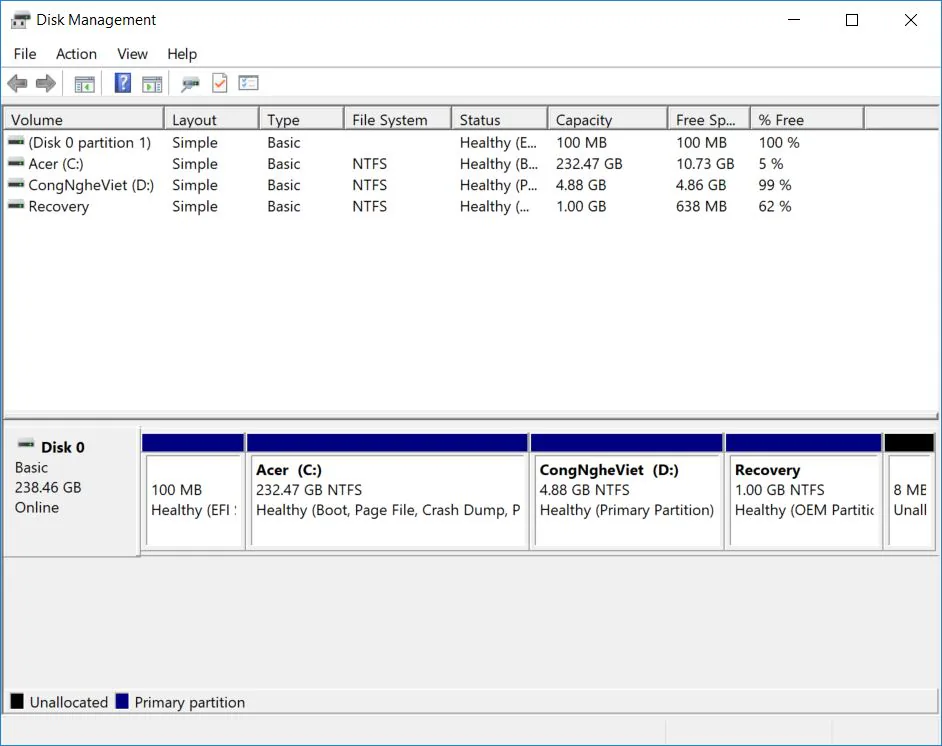
Task: Click the Settings list toolbar icon
Action: [x=248, y=83]
